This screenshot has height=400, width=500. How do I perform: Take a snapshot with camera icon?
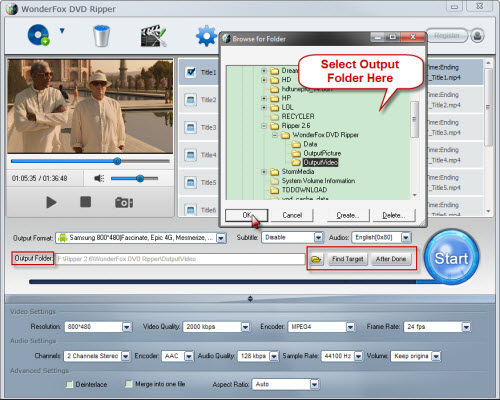pos(124,202)
